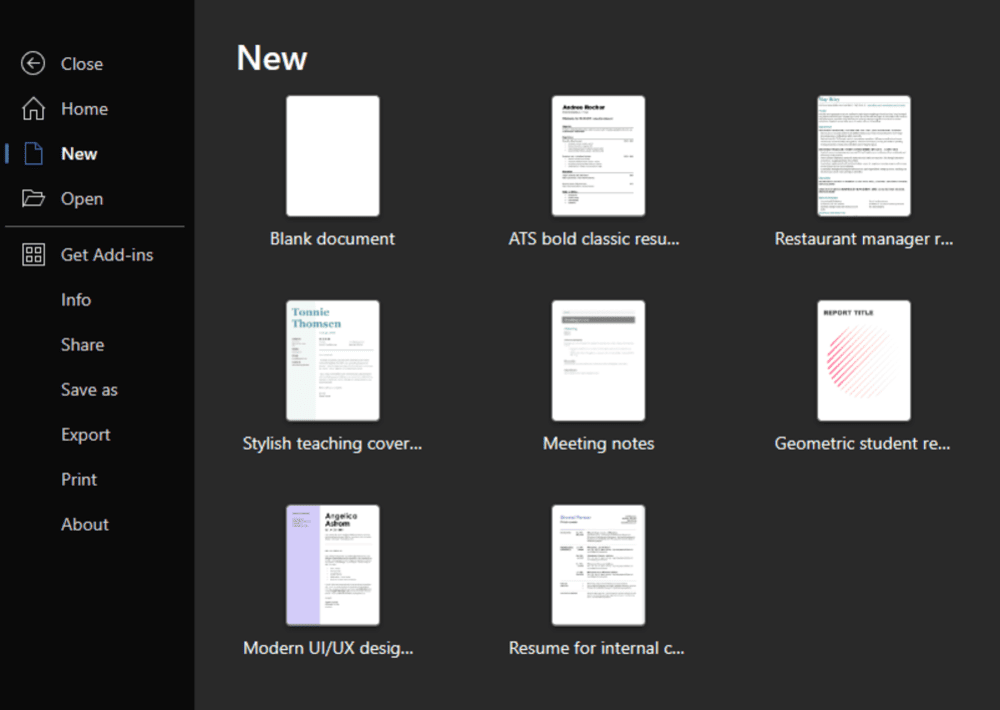Open the Share page

tap(82, 344)
